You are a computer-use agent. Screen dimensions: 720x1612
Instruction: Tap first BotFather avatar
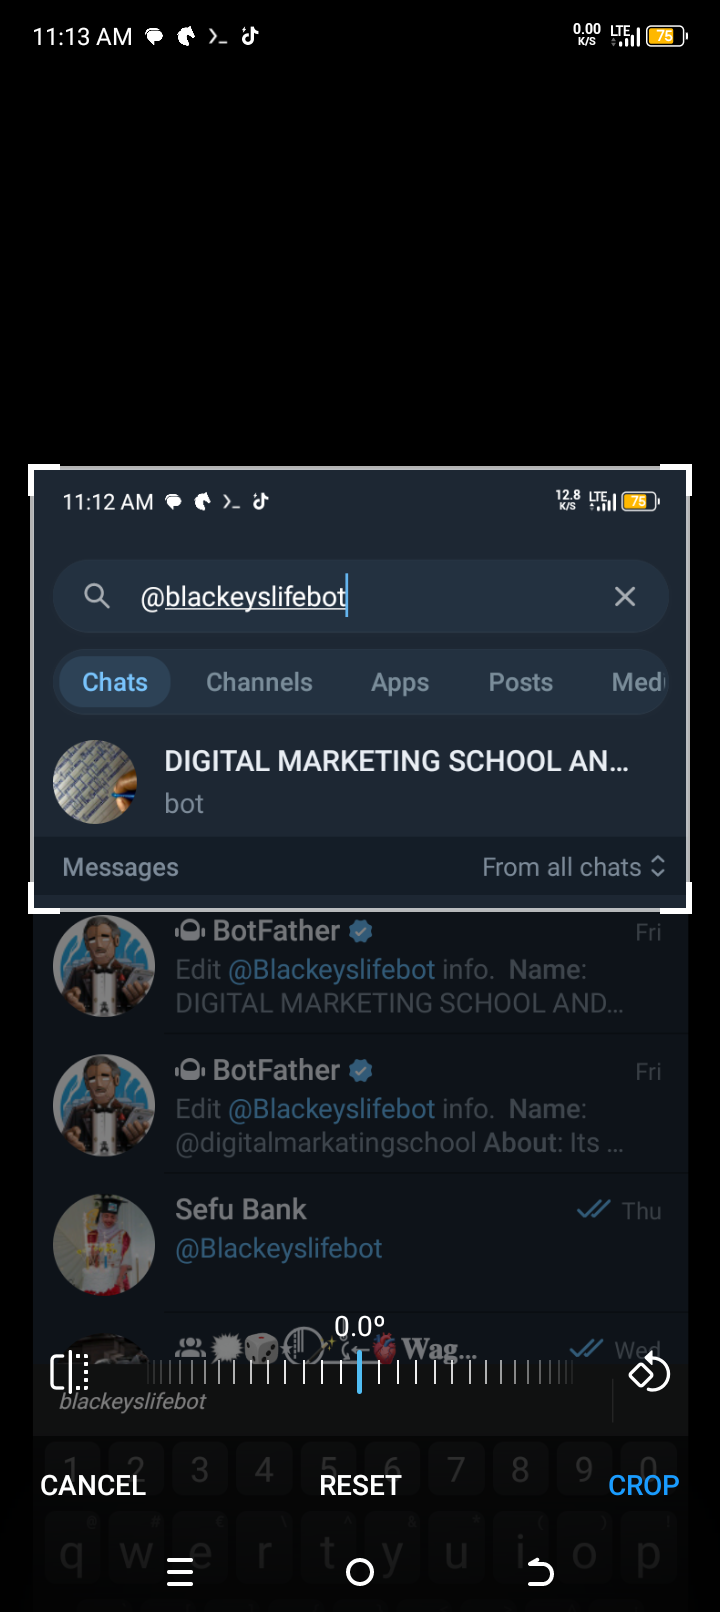(x=104, y=966)
